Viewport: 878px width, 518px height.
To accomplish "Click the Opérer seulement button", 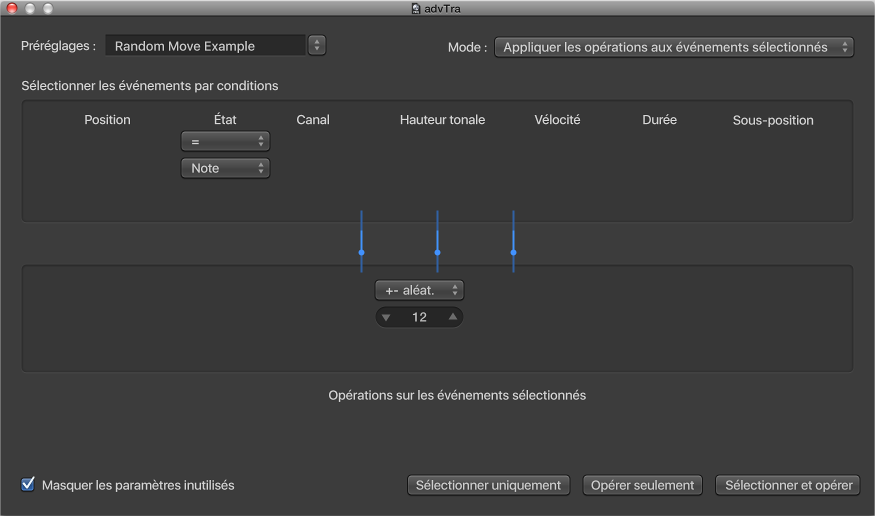I will pyautogui.click(x=643, y=486).
